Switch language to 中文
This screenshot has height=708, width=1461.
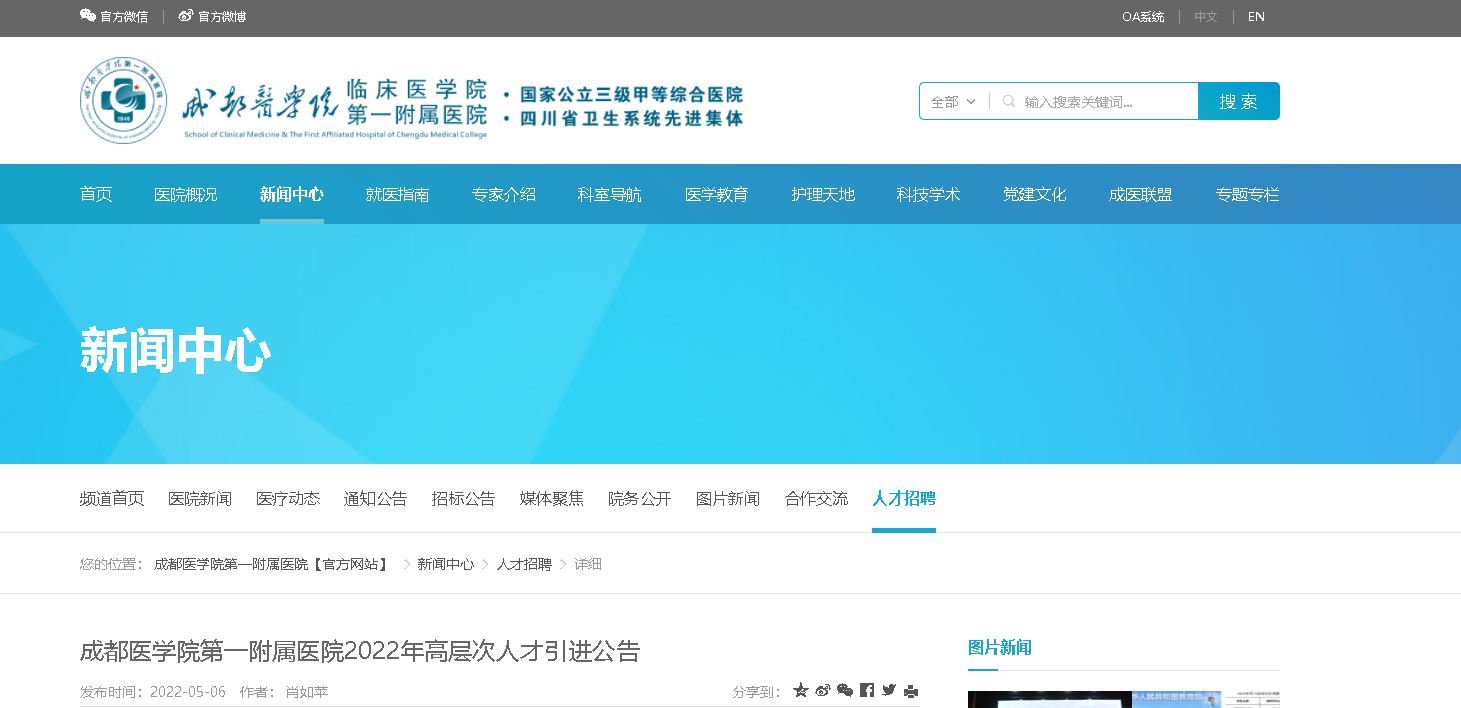pyautogui.click(x=1206, y=17)
